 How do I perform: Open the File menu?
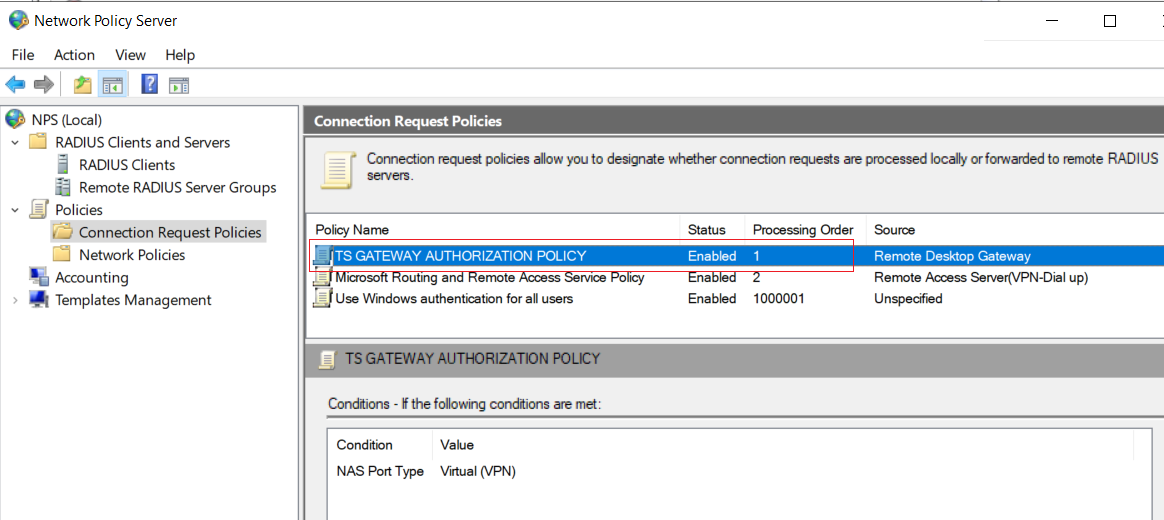pyautogui.click(x=23, y=55)
